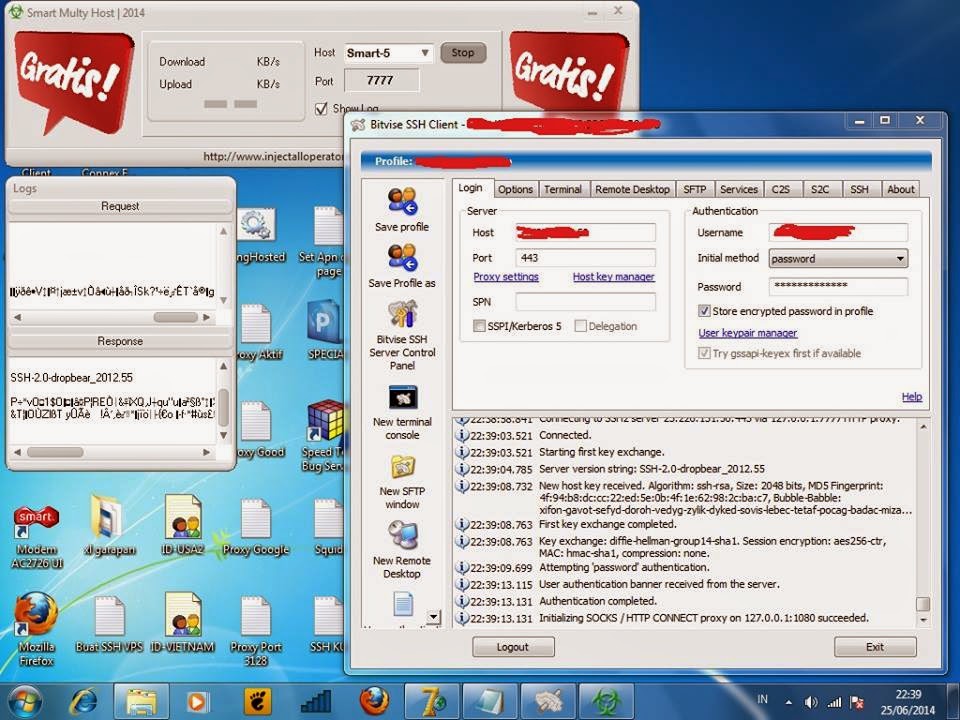
Task: Click the Password field in Authentication
Action: pos(838,287)
